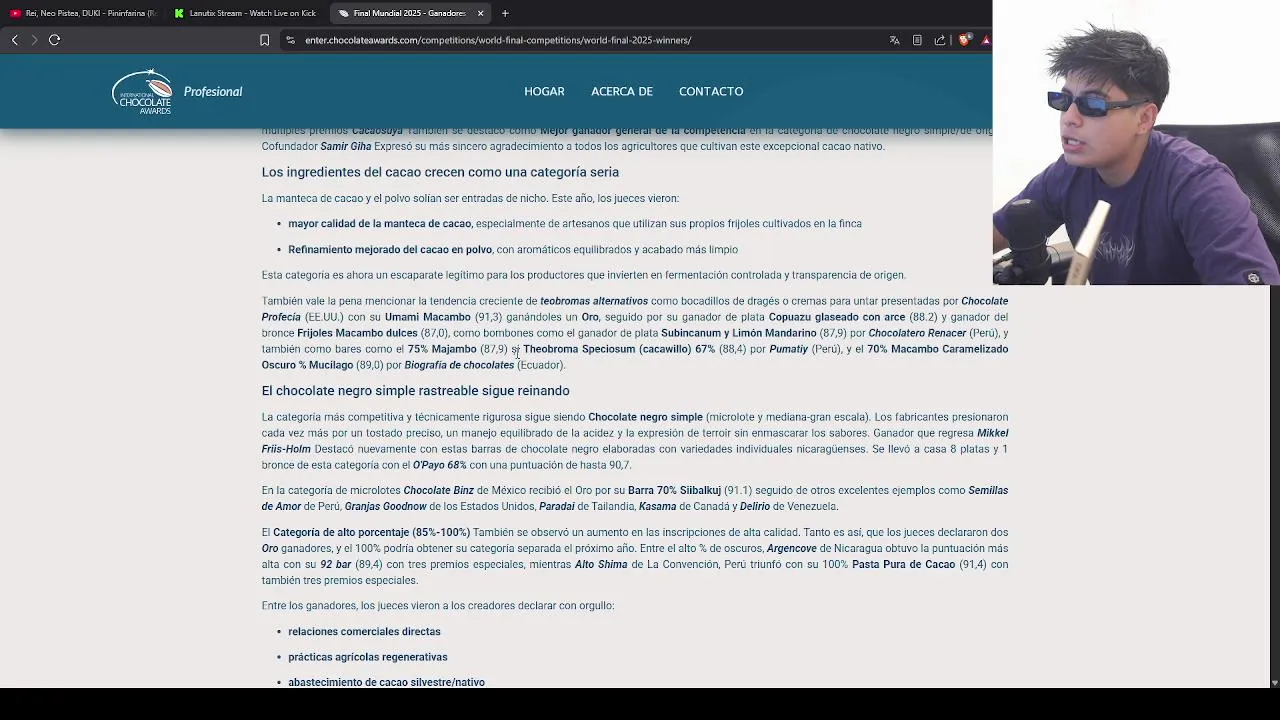Click the text 'Chocolate Profecía'
The width and height of the screenshot is (1280, 720).
point(984,301)
